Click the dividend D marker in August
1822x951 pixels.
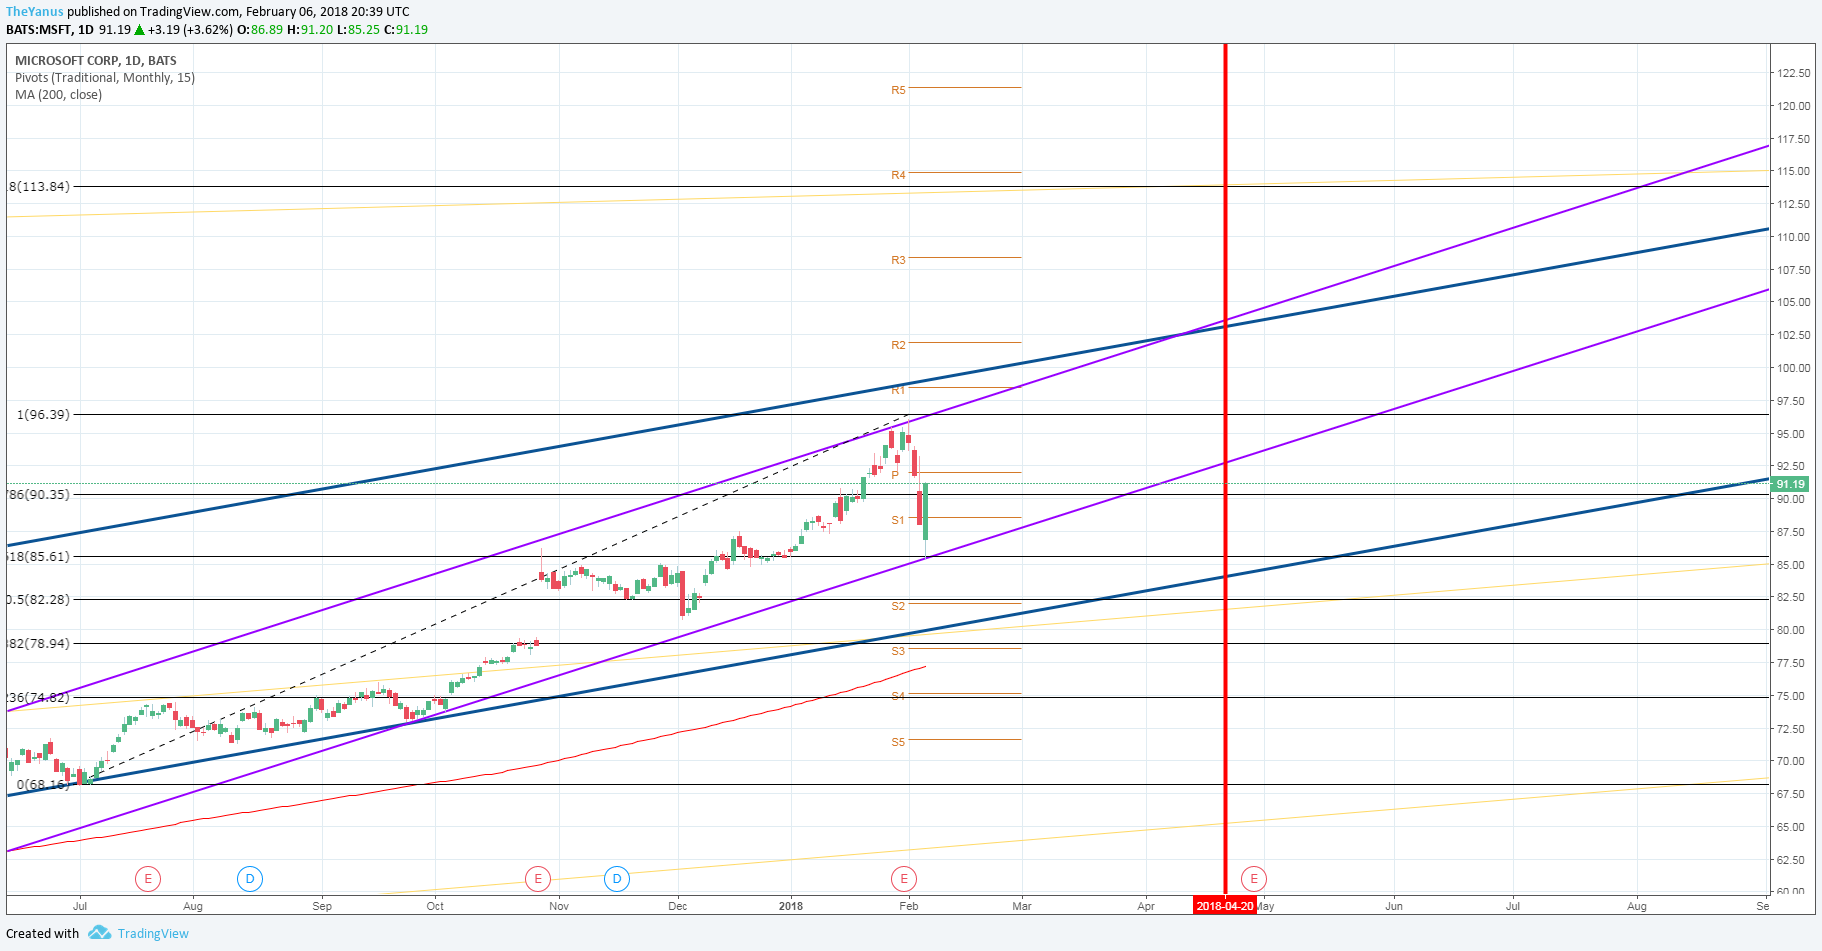coord(249,879)
